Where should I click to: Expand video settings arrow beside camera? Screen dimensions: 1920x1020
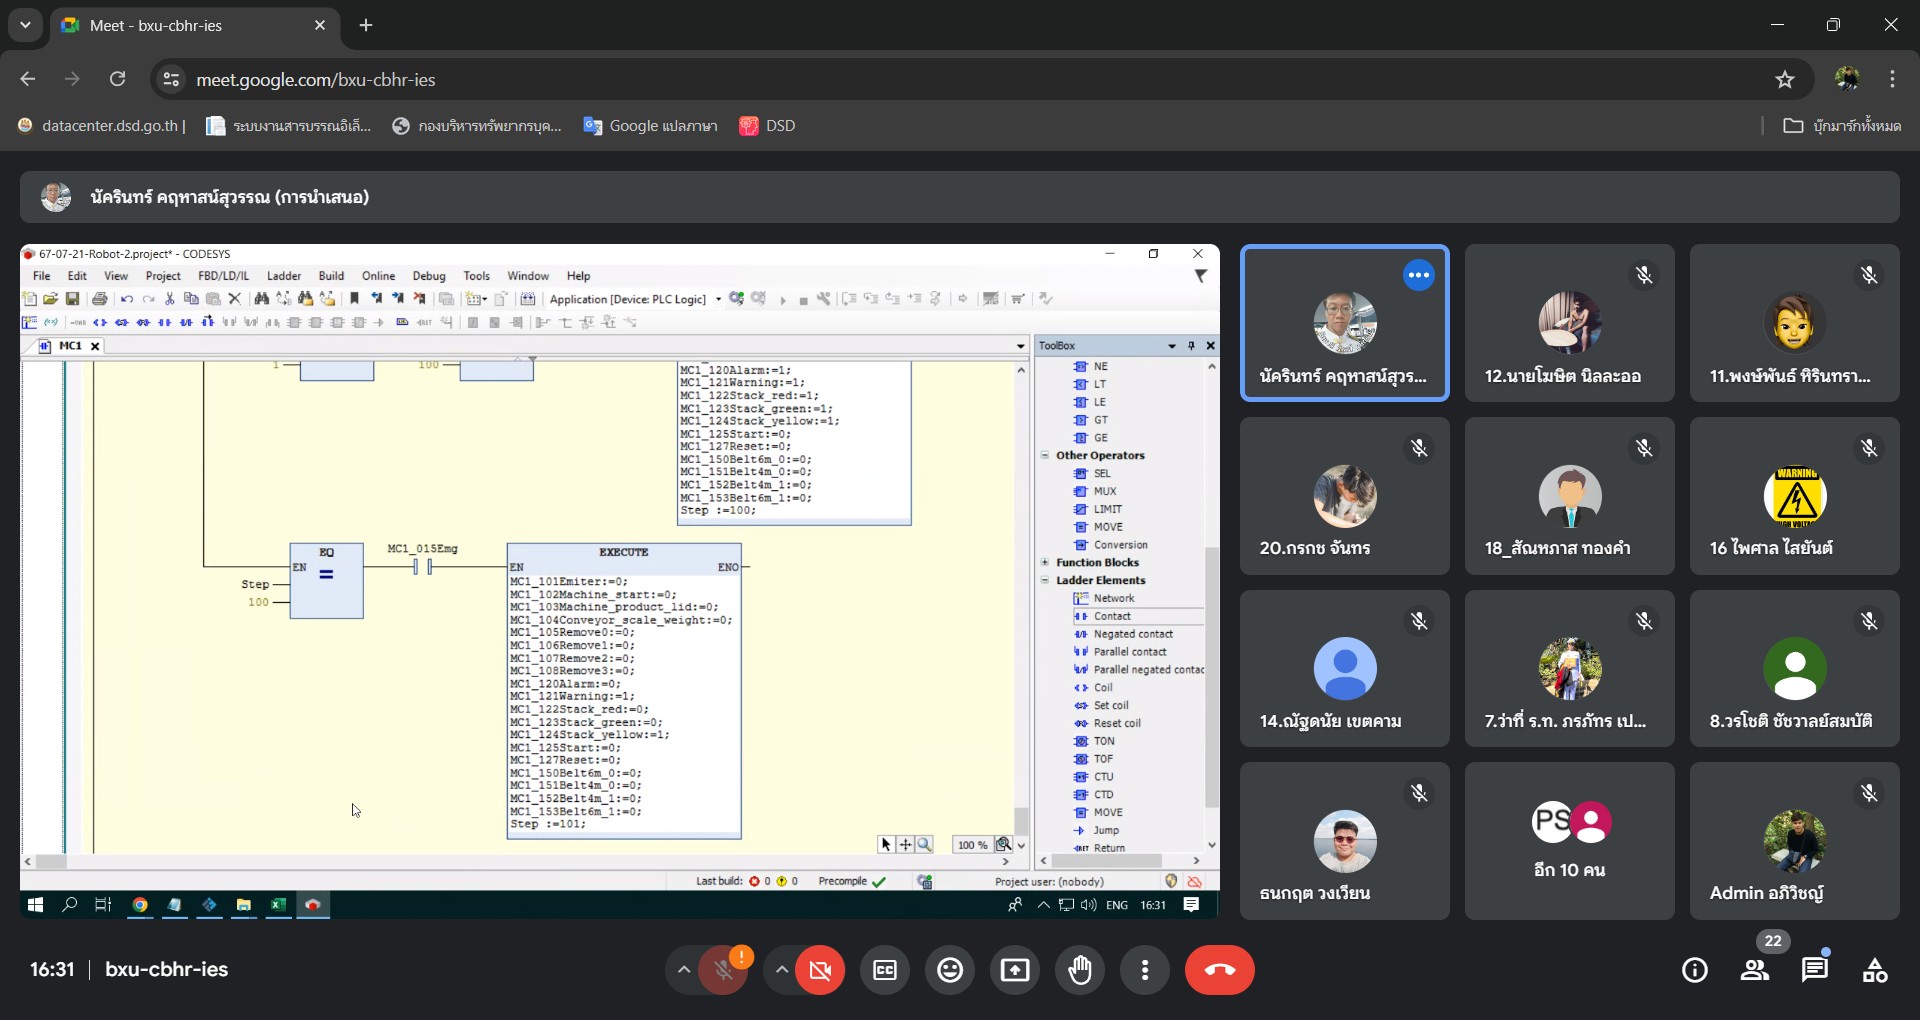[x=781, y=970]
